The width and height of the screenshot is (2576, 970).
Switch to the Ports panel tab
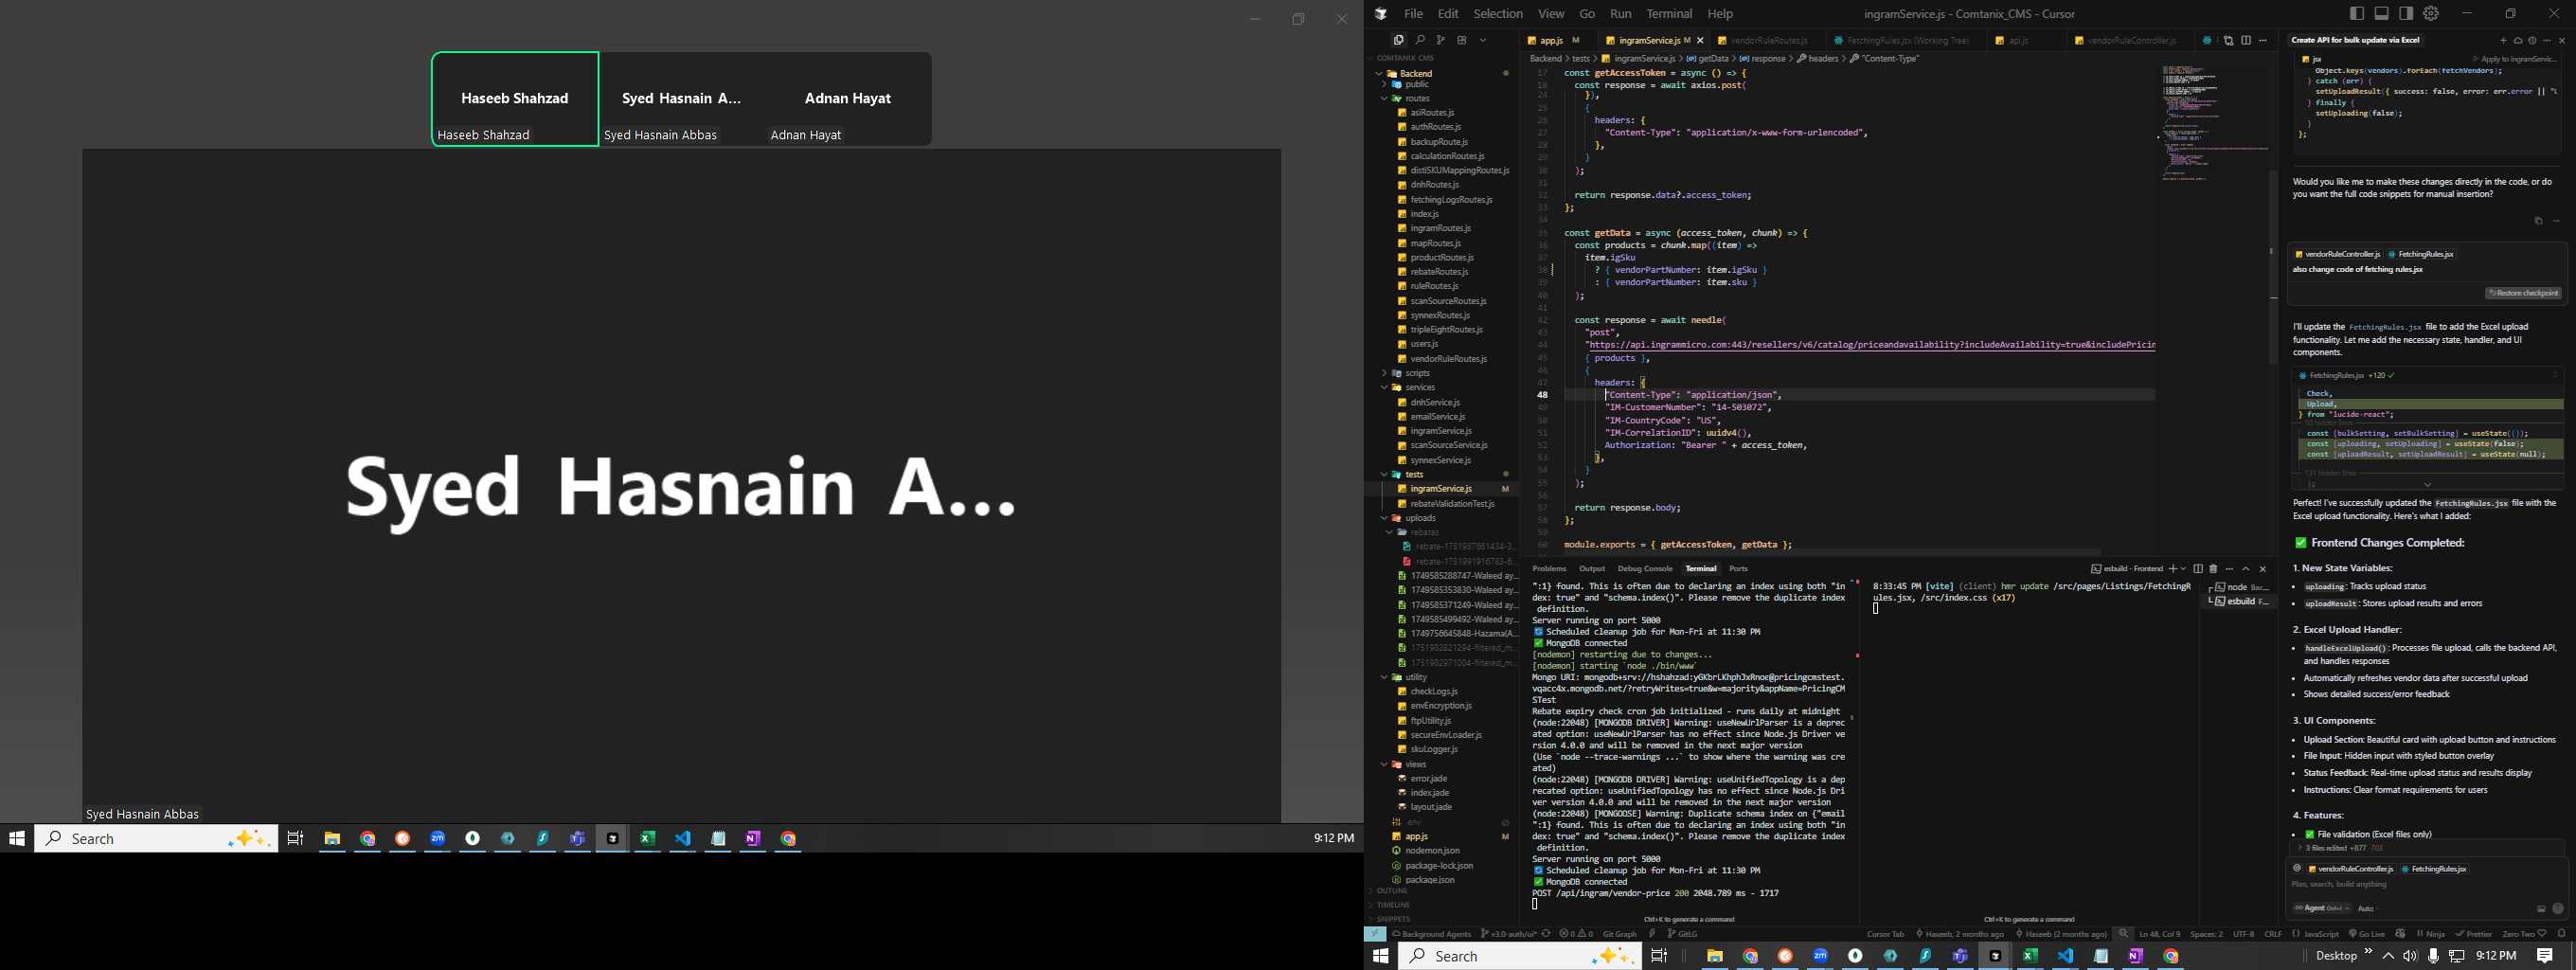pos(1739,568)
